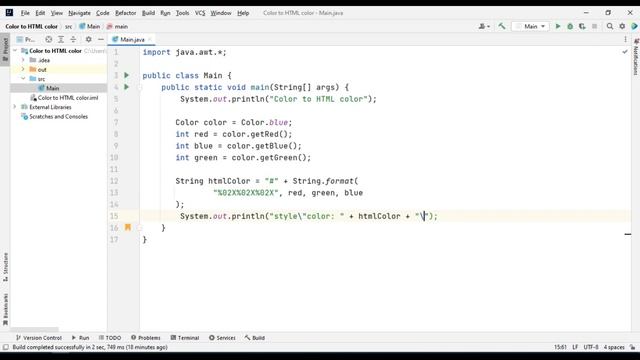Open the Project view selector dropdown
Screen dimensions: 640x360
(26, 39)
